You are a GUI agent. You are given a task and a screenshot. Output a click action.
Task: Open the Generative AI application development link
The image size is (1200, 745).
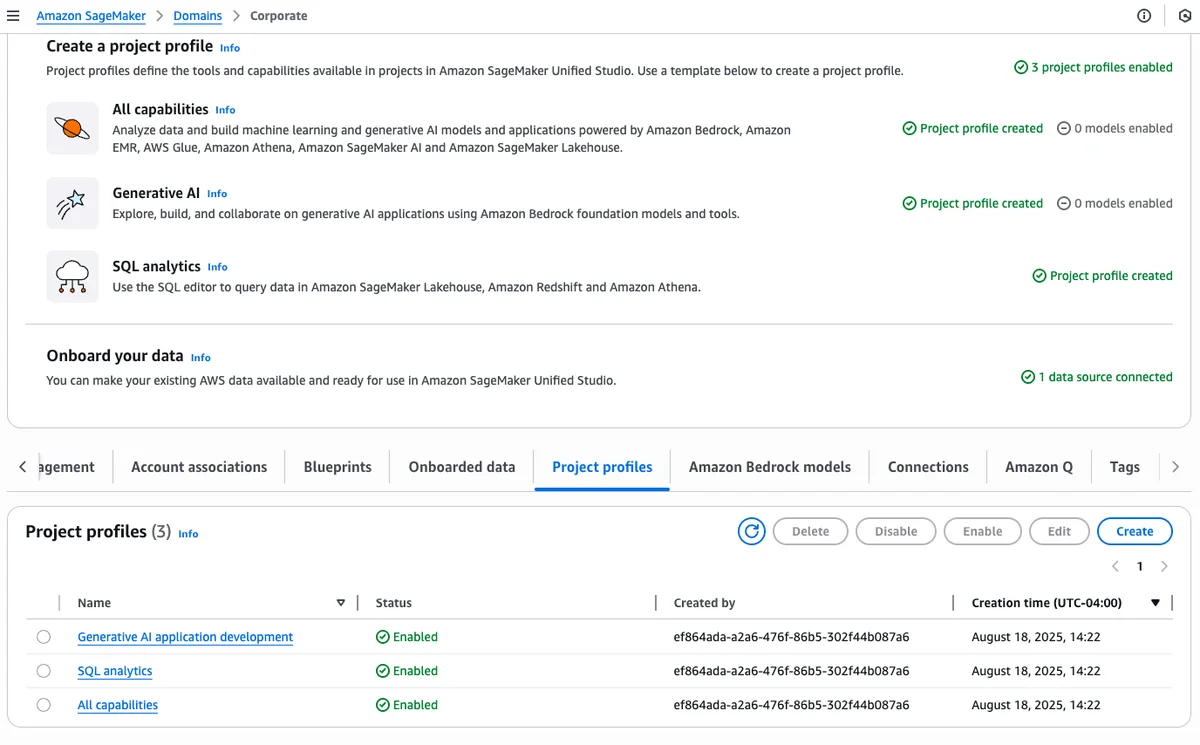[185, 637]
